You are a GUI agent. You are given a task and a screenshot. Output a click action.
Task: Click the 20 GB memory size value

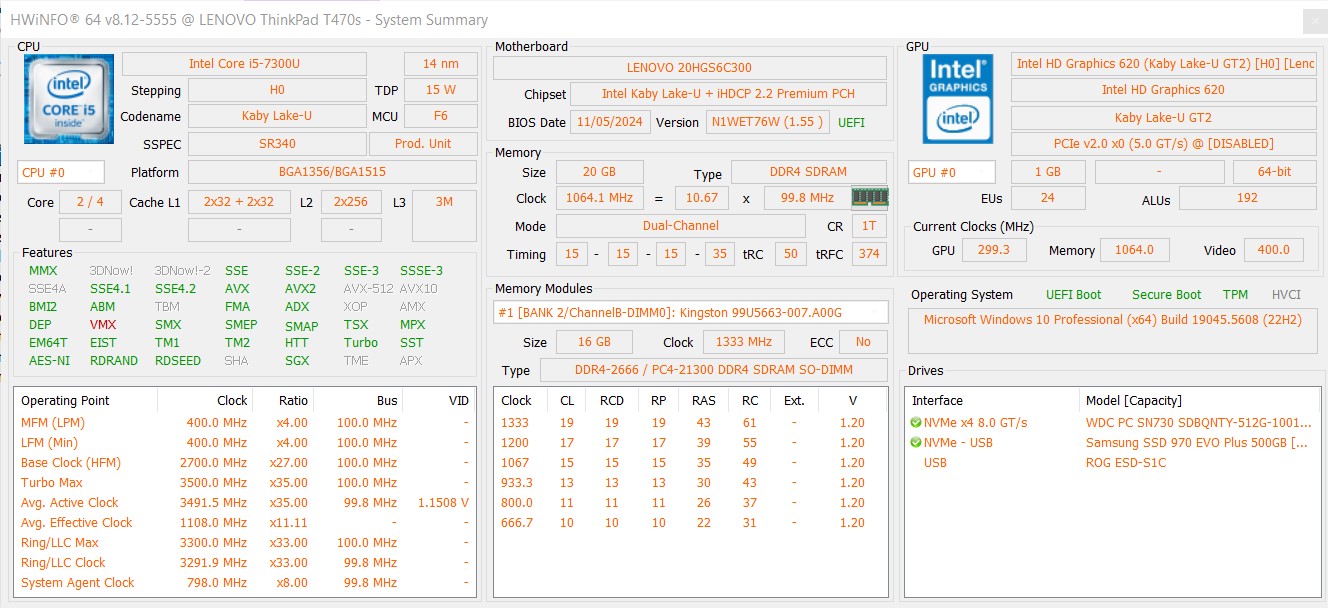[600, 172]
